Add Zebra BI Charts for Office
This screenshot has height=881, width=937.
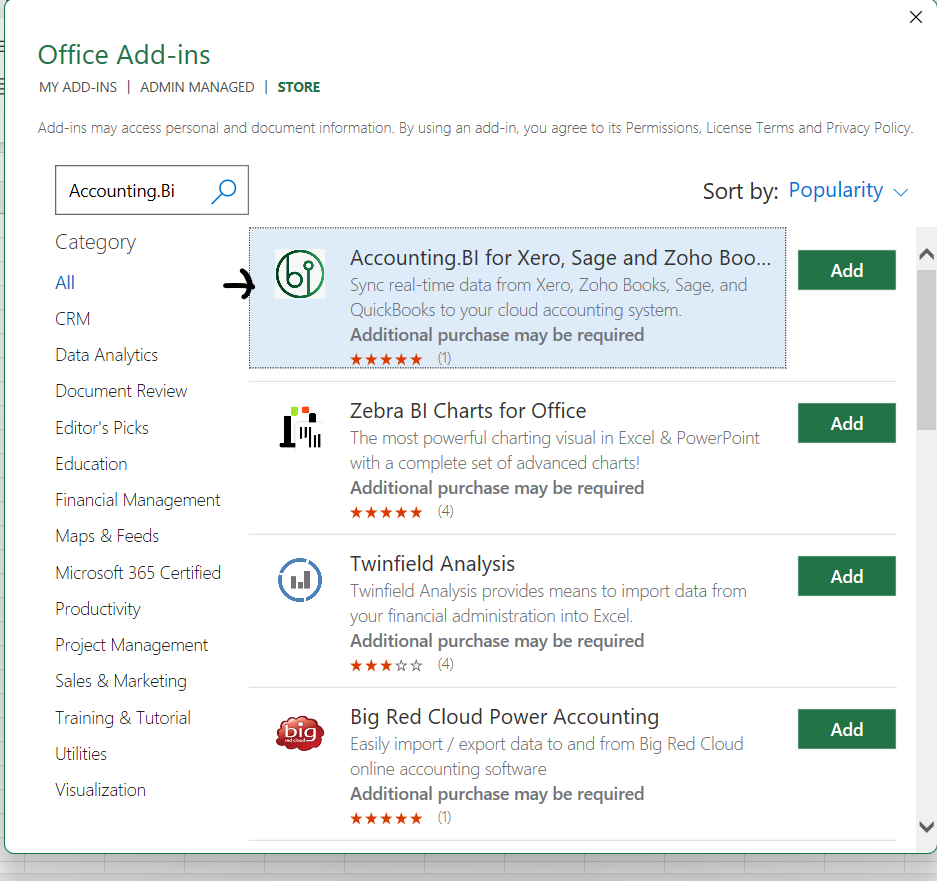tap(847, 423)
